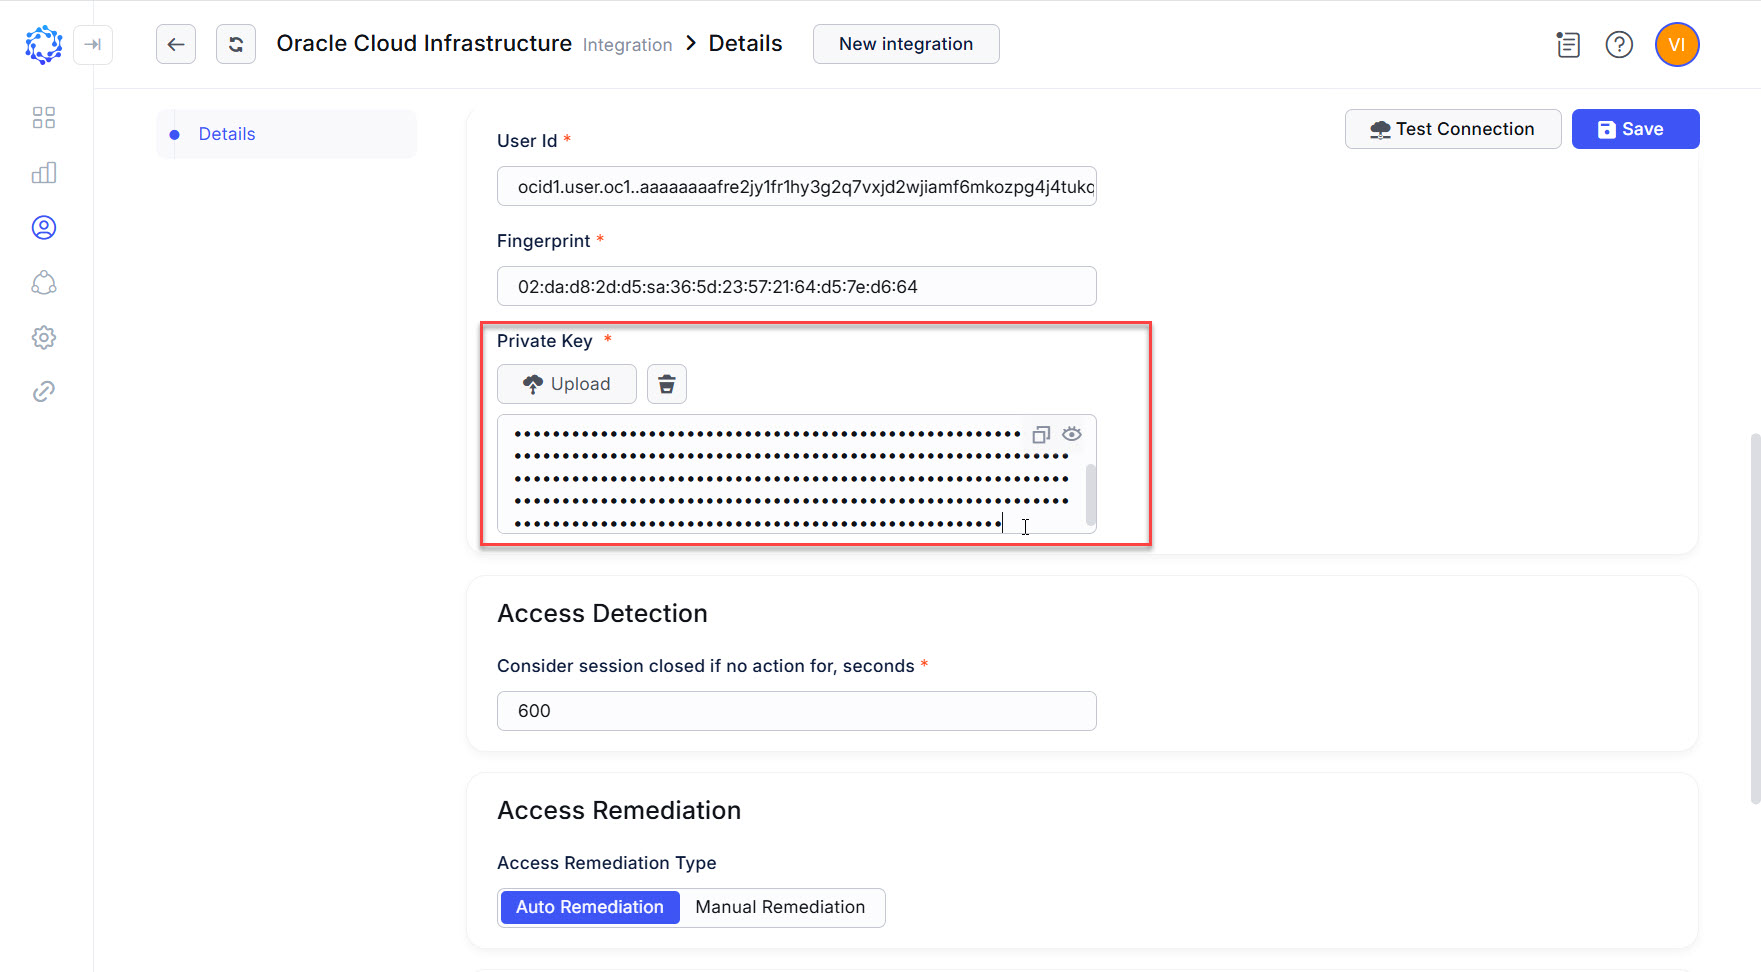Select Auto Remediation type

[x=590, y=907]
